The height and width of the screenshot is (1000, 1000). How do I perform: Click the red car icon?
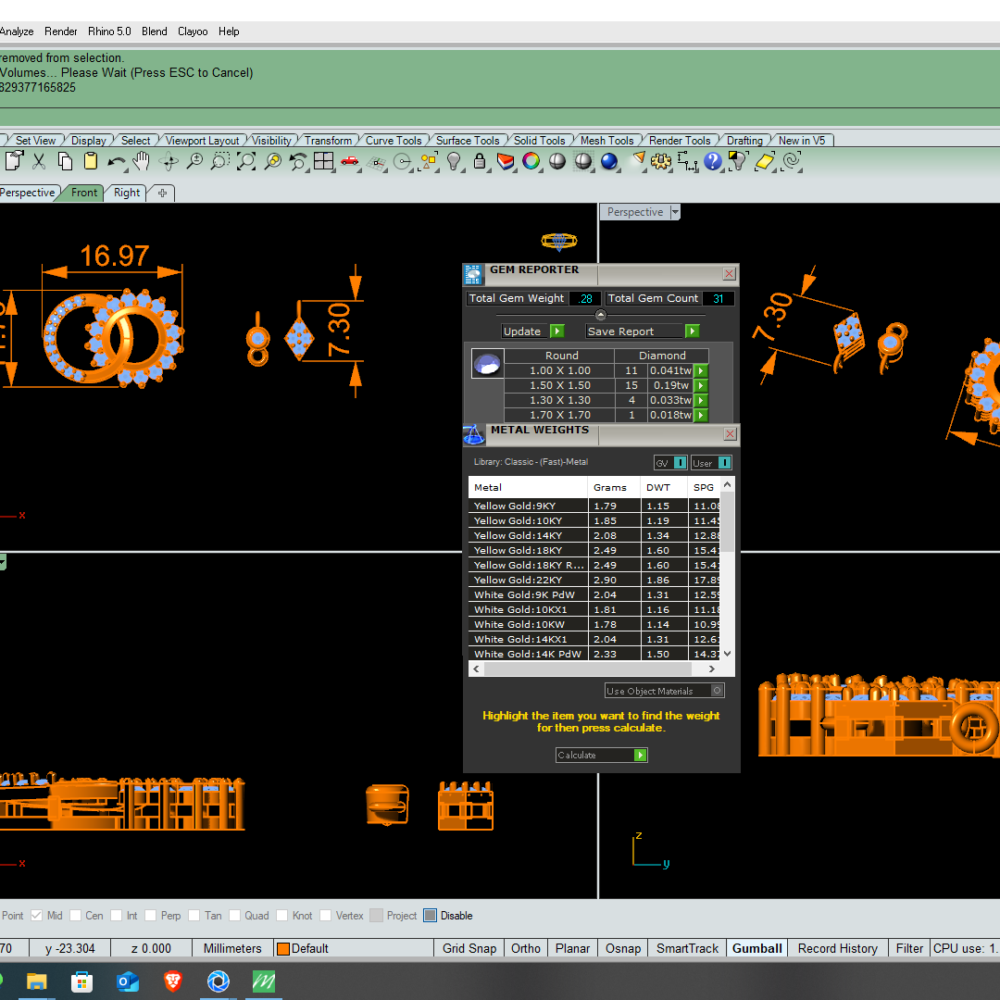coord(349,161)
